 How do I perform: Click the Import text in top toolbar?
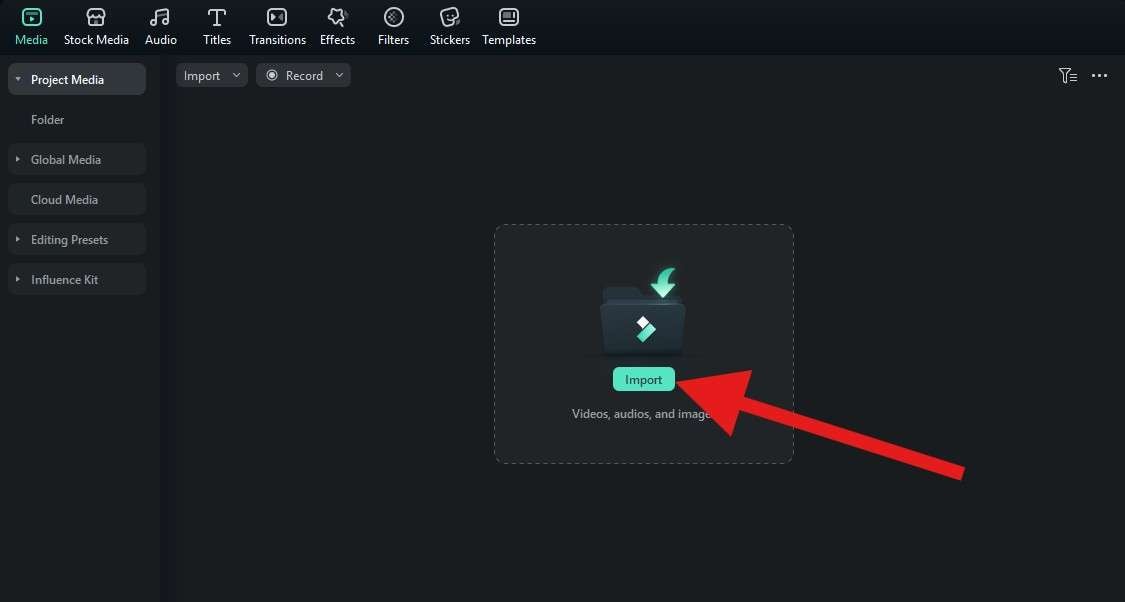click(202, 75)
